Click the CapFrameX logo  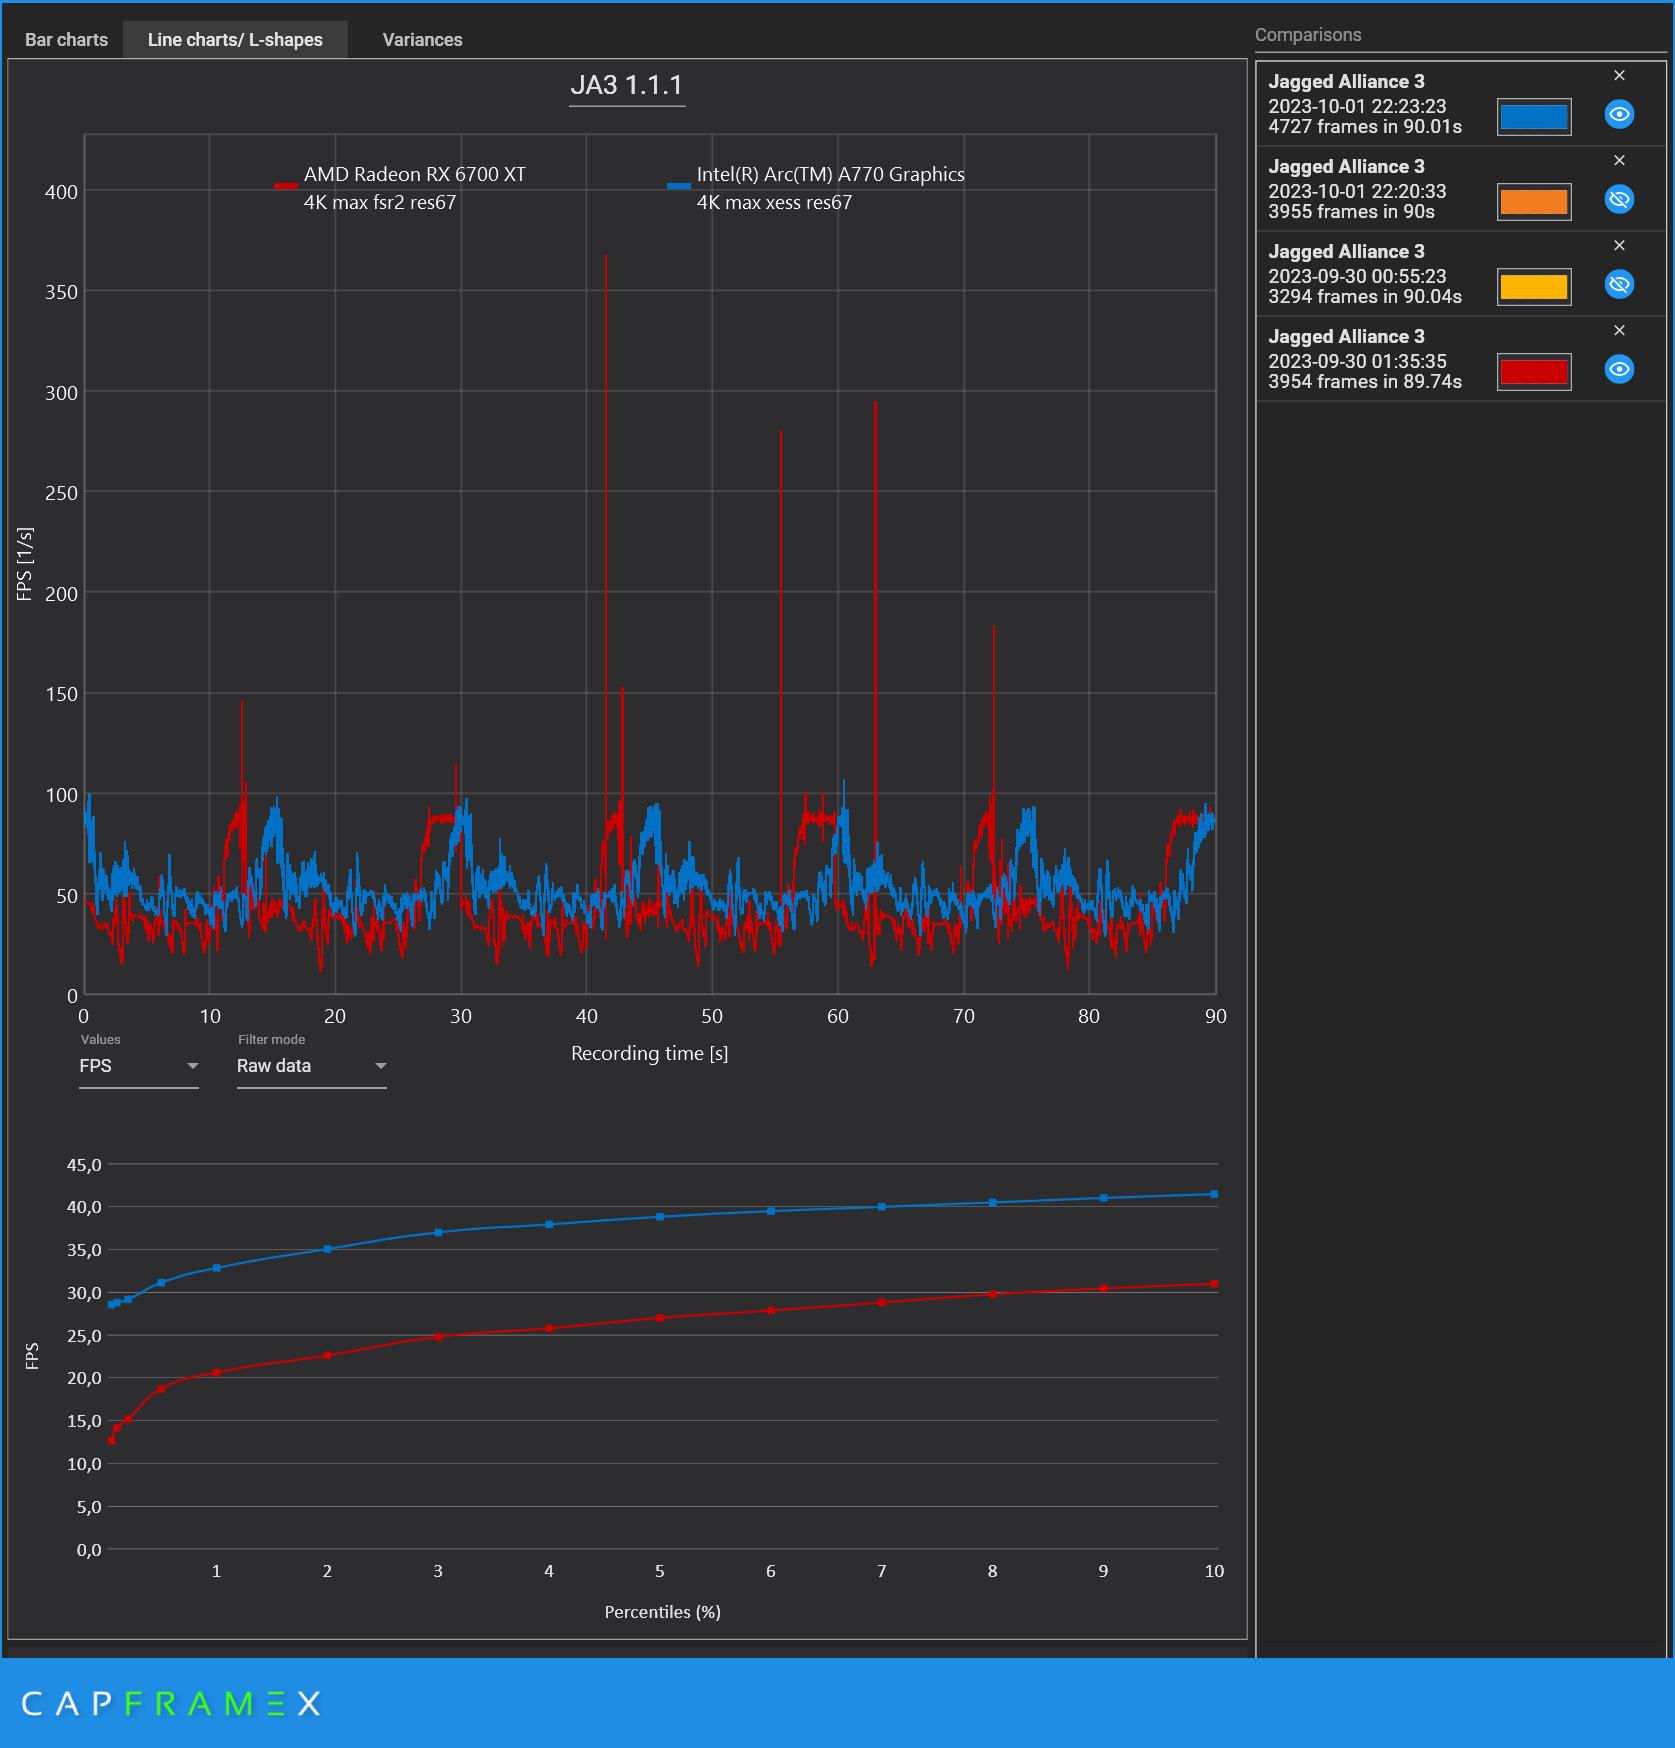pos(171,1703)
